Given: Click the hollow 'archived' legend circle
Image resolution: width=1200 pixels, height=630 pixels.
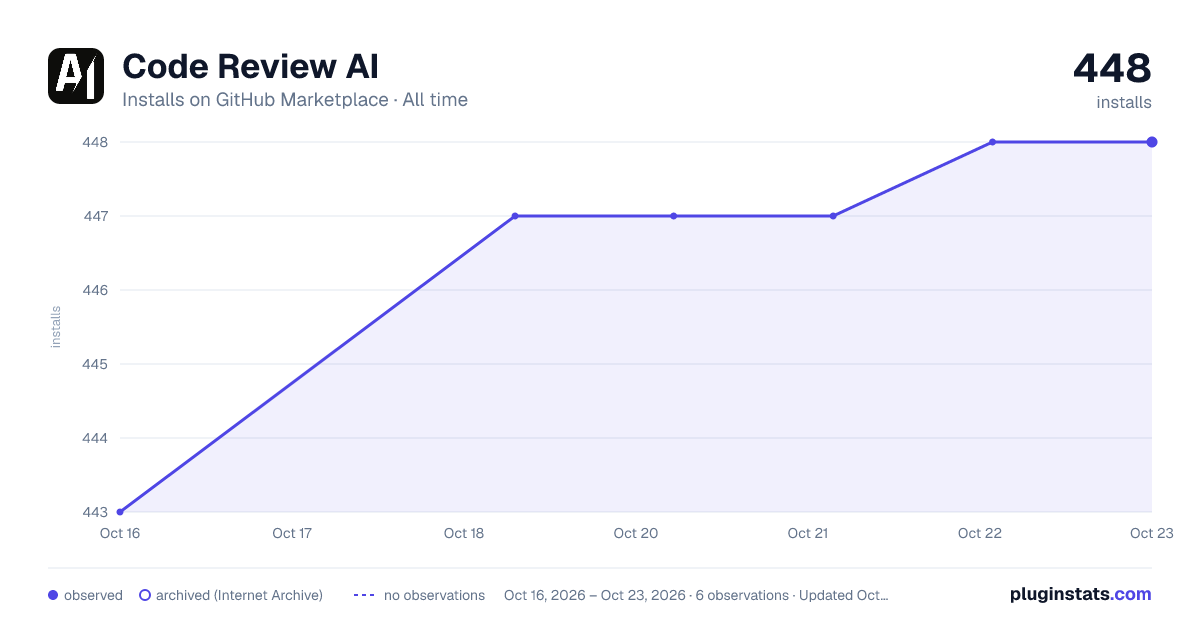Looking at the screenshot, I should coord(145,595).
